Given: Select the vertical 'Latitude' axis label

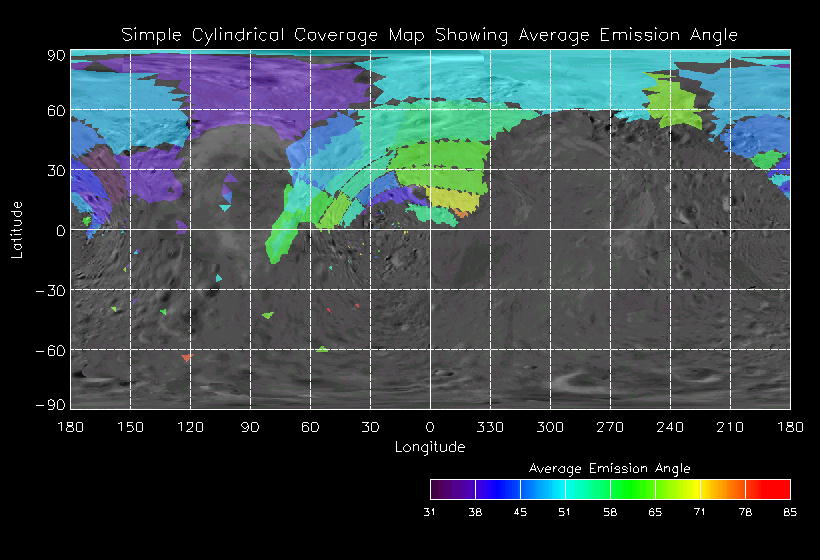Looking at the screenshot, I should pos(16,231).
